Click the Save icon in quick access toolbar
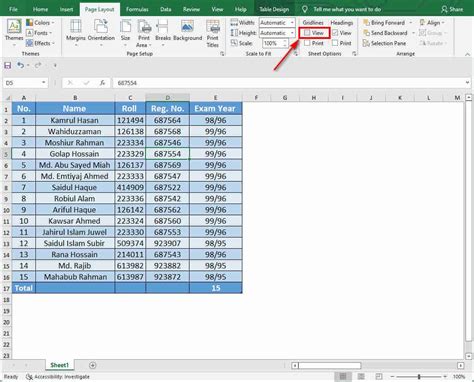 coord(8,65)
